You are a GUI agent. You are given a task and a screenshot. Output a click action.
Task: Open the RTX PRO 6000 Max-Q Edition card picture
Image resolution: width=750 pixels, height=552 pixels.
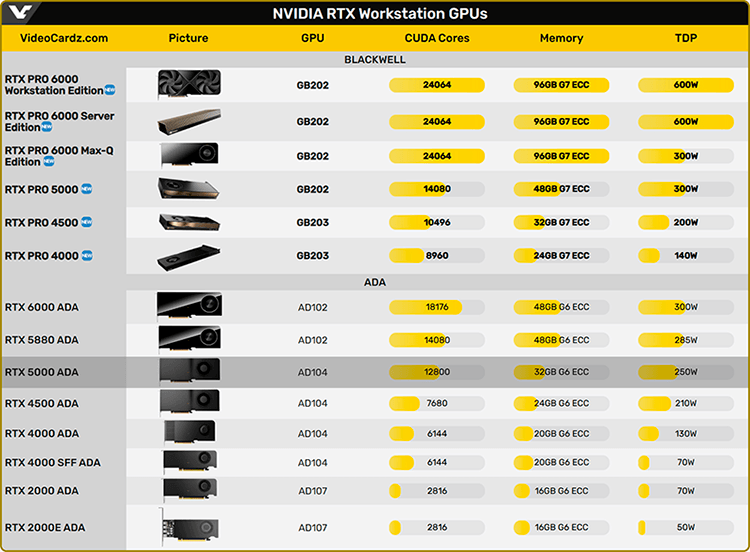189,155
